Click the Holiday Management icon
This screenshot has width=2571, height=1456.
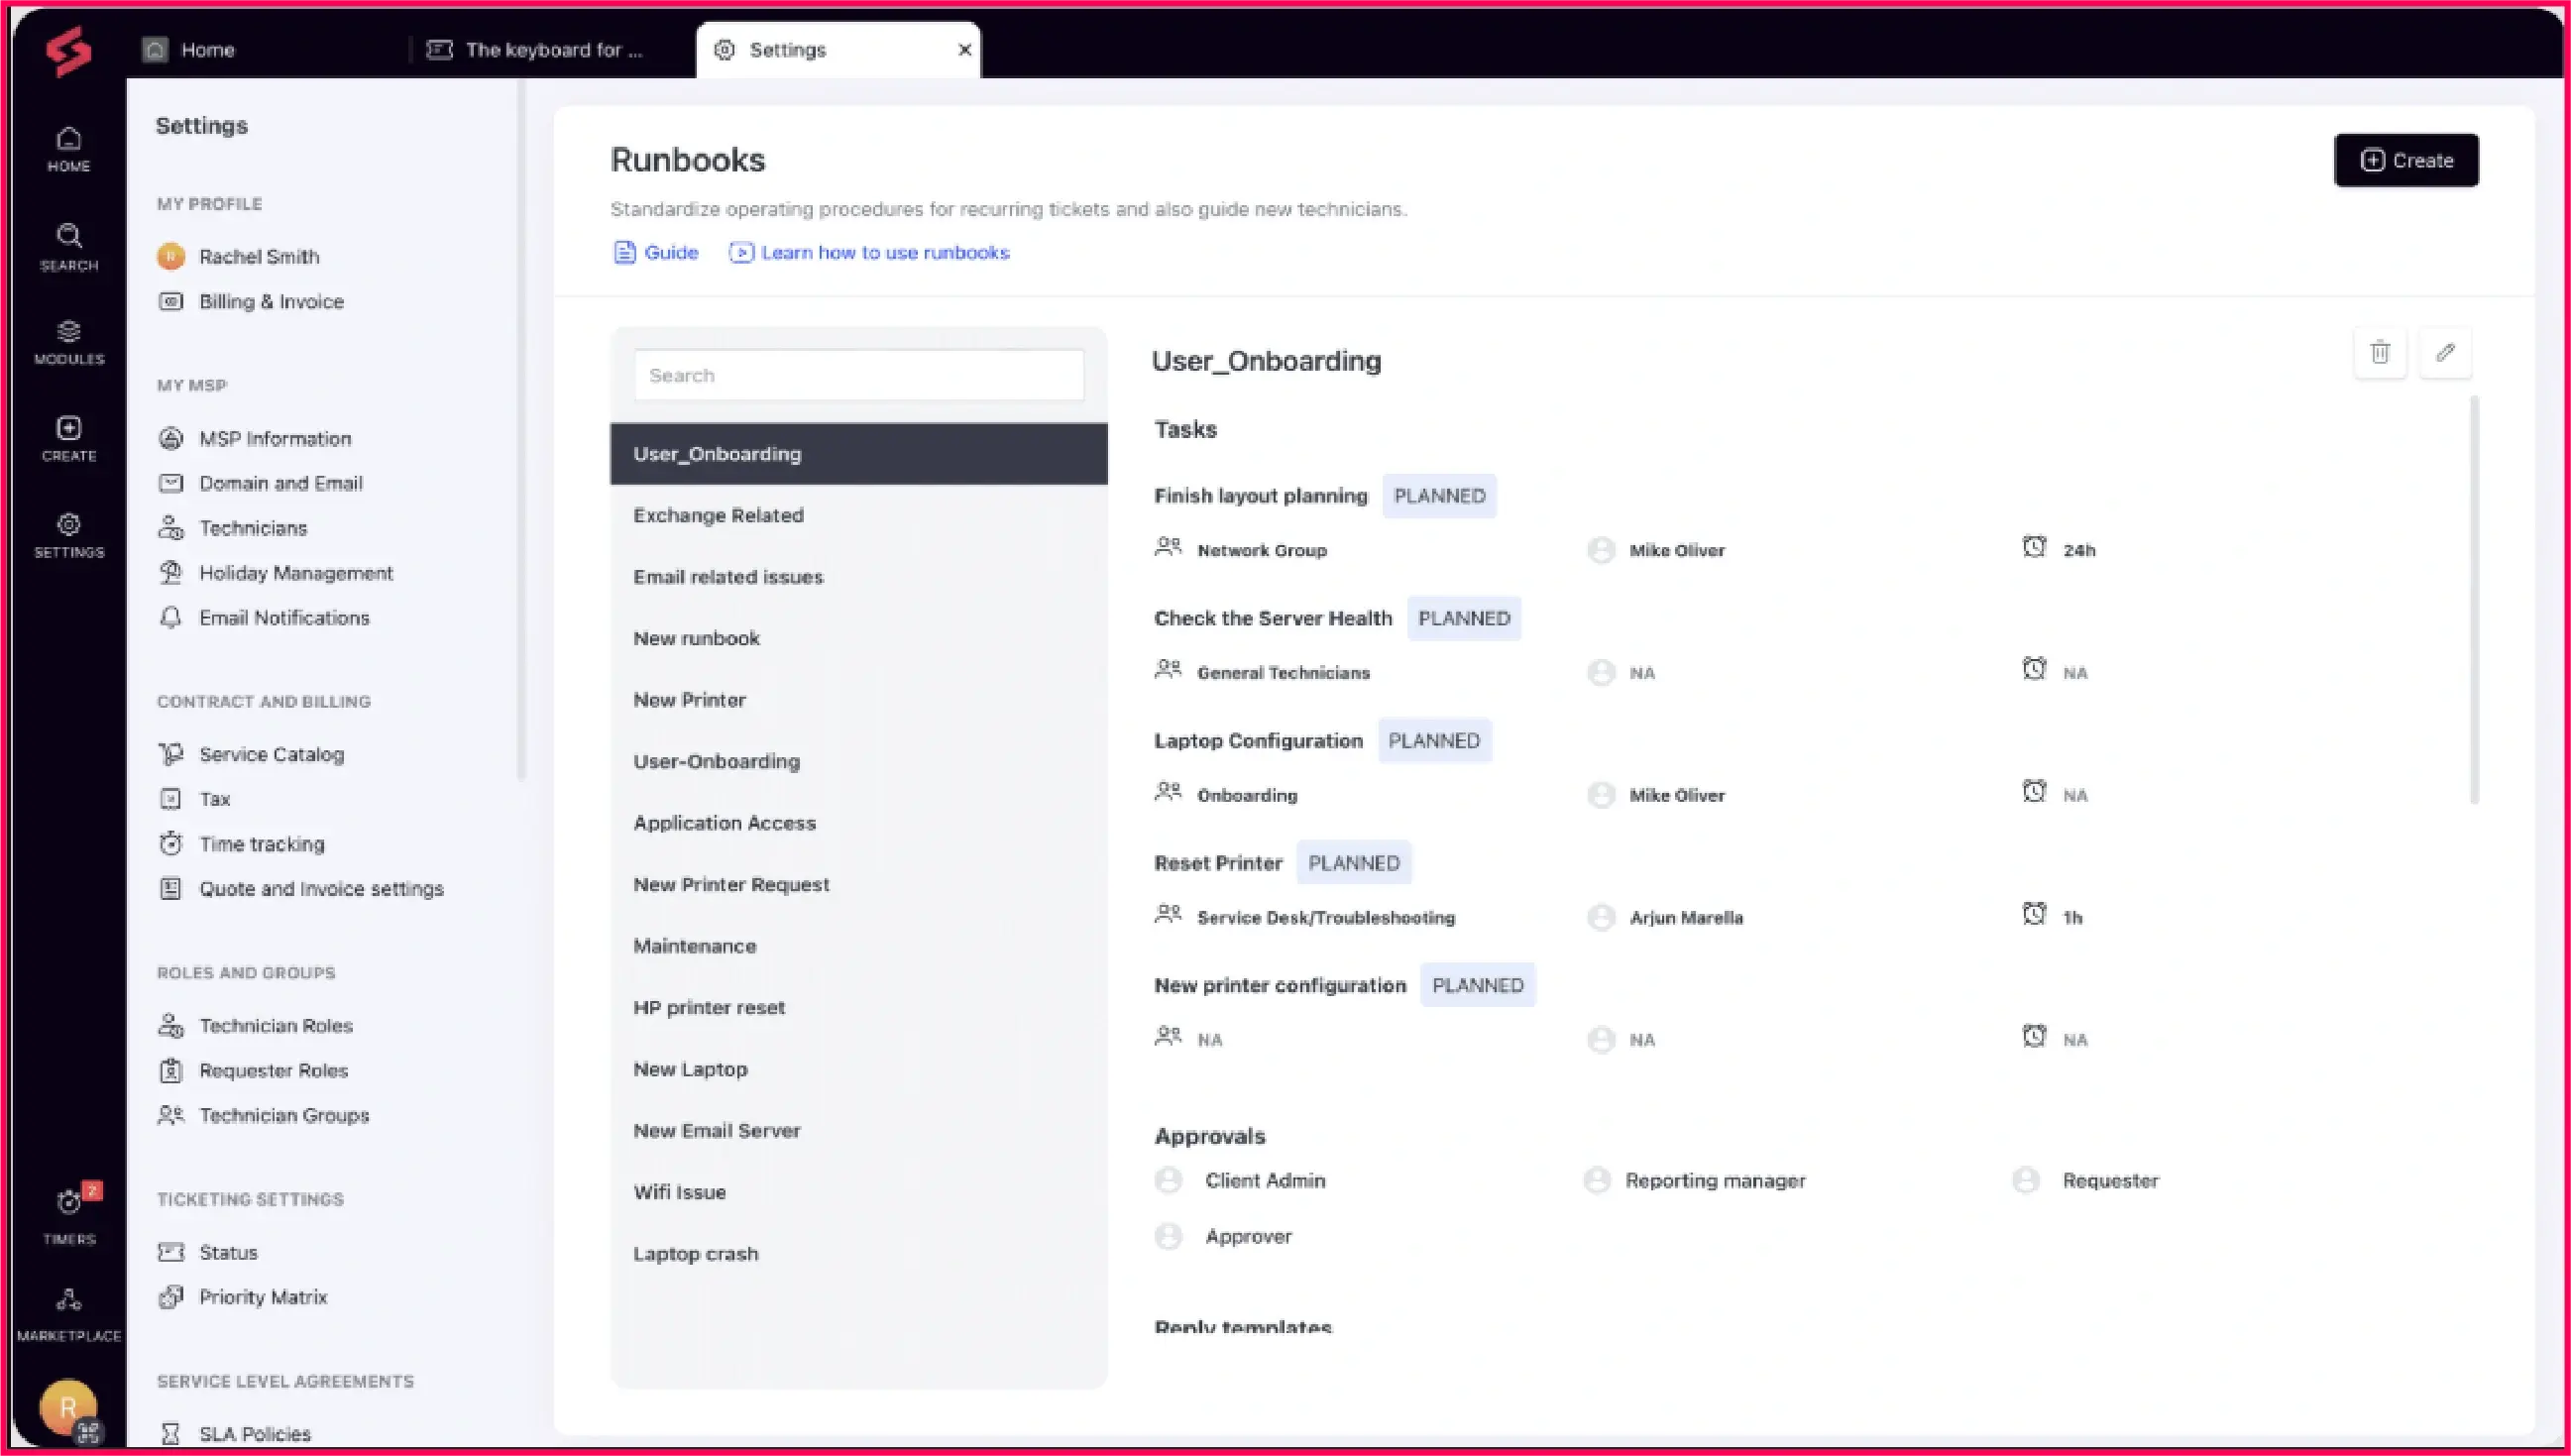[171, 572]
